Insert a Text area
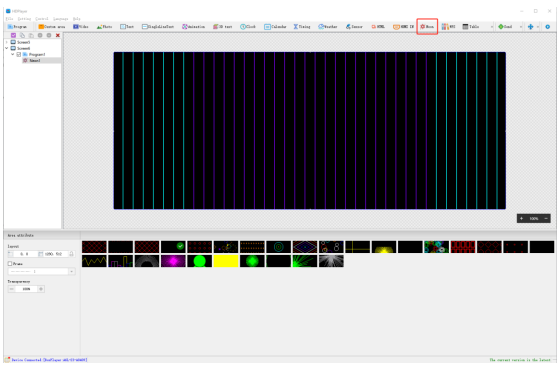Image resolution: width=560 pixels, height=366 pixels. tap(127, 27)
